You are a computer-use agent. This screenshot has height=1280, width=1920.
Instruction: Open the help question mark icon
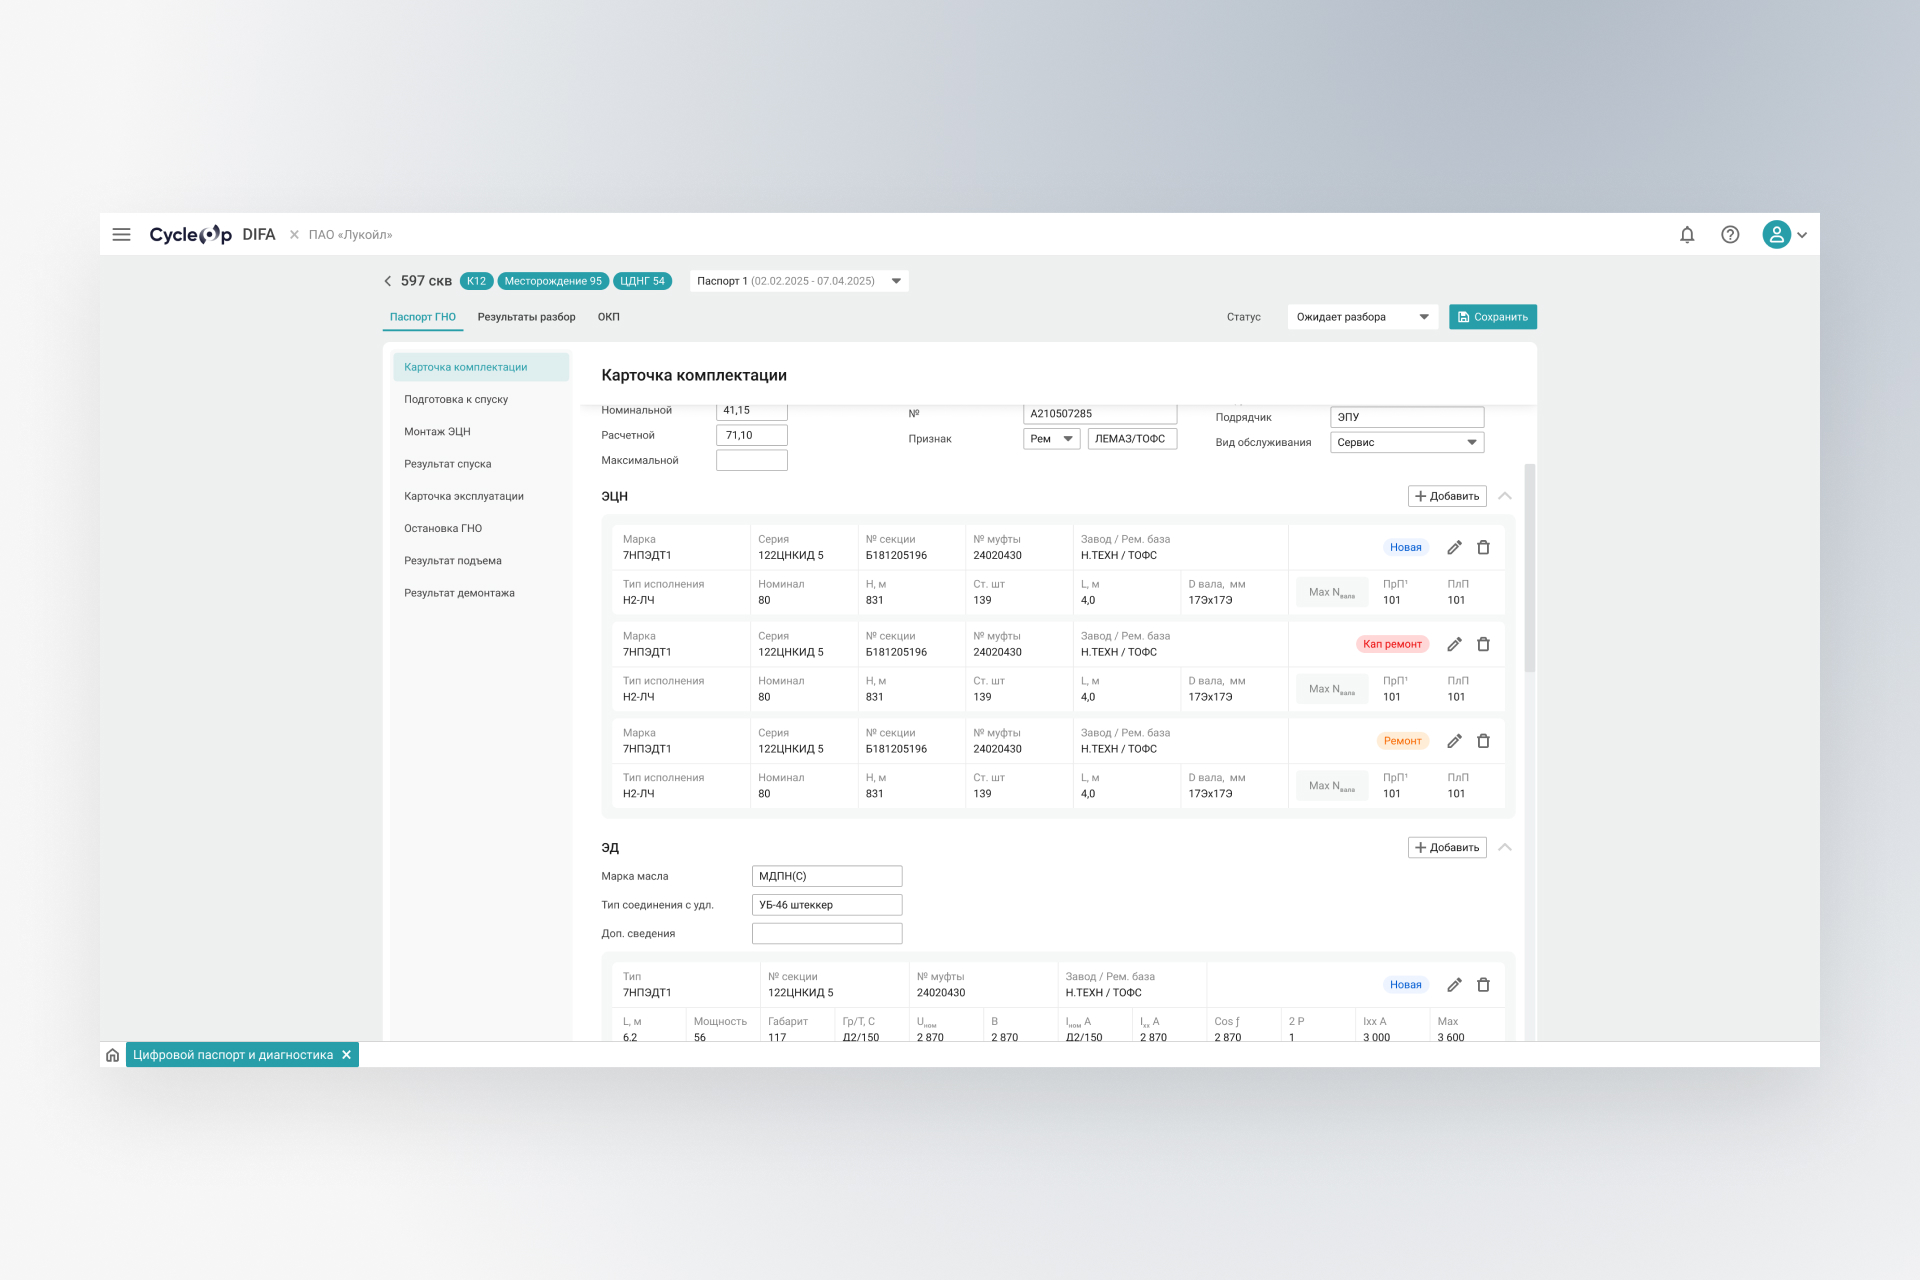click(x=1730, y=235)
